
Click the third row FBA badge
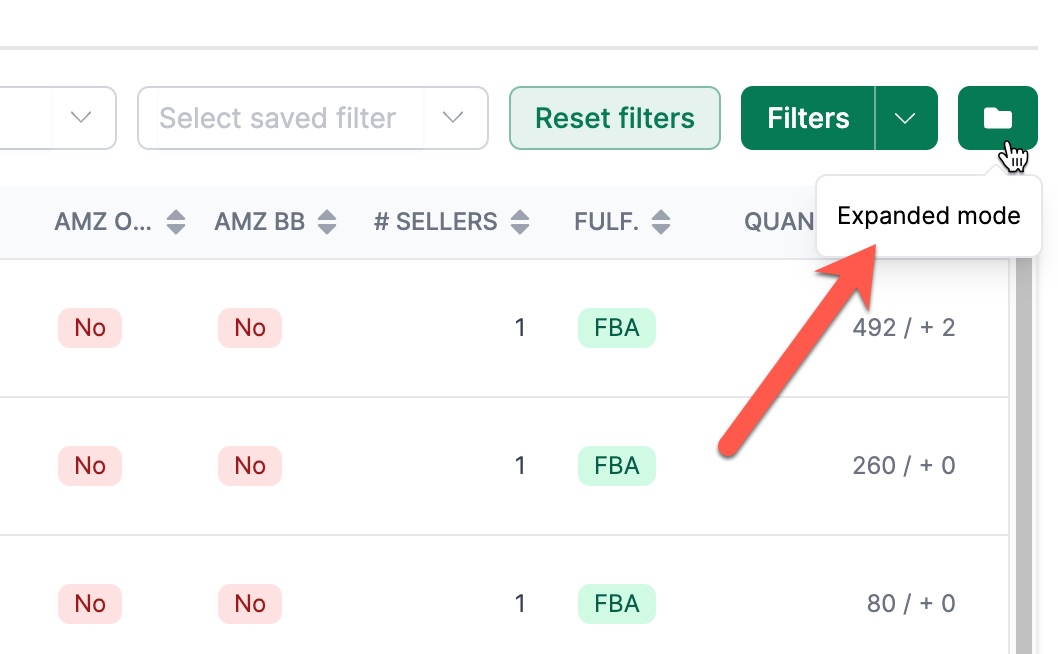(617, 603)
